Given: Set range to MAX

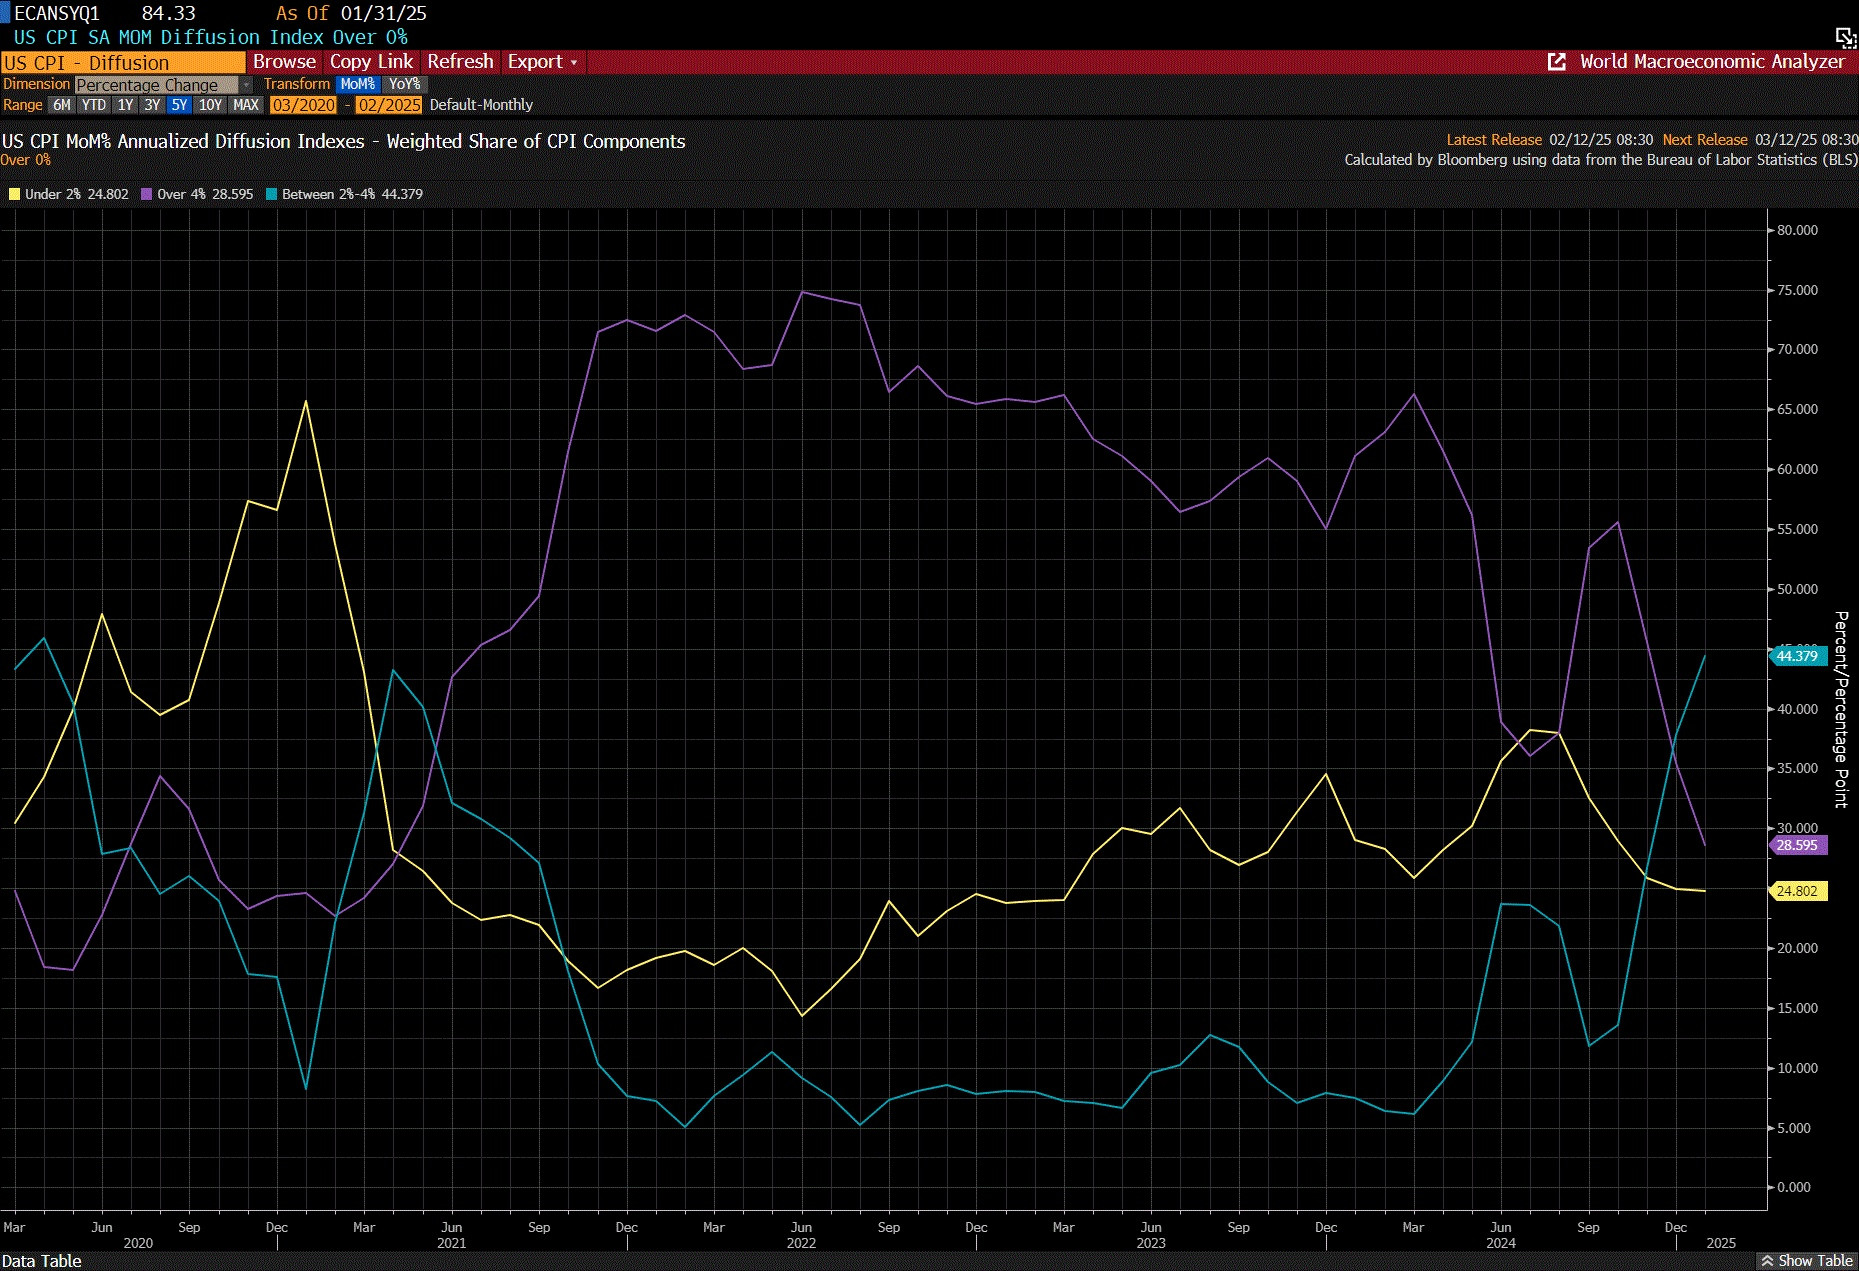Looking at the screenshot, I should (246, 105).
